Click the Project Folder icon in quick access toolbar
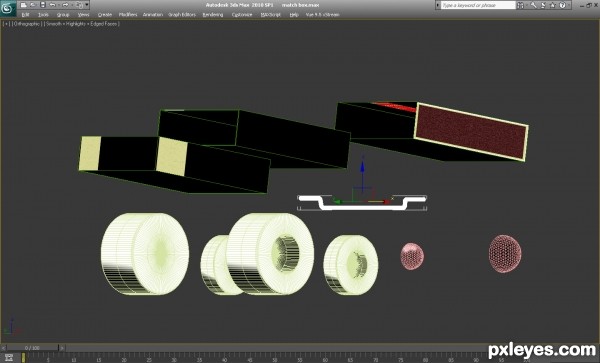The width and height of the screenshot is (600, 363). pos(79,5)
